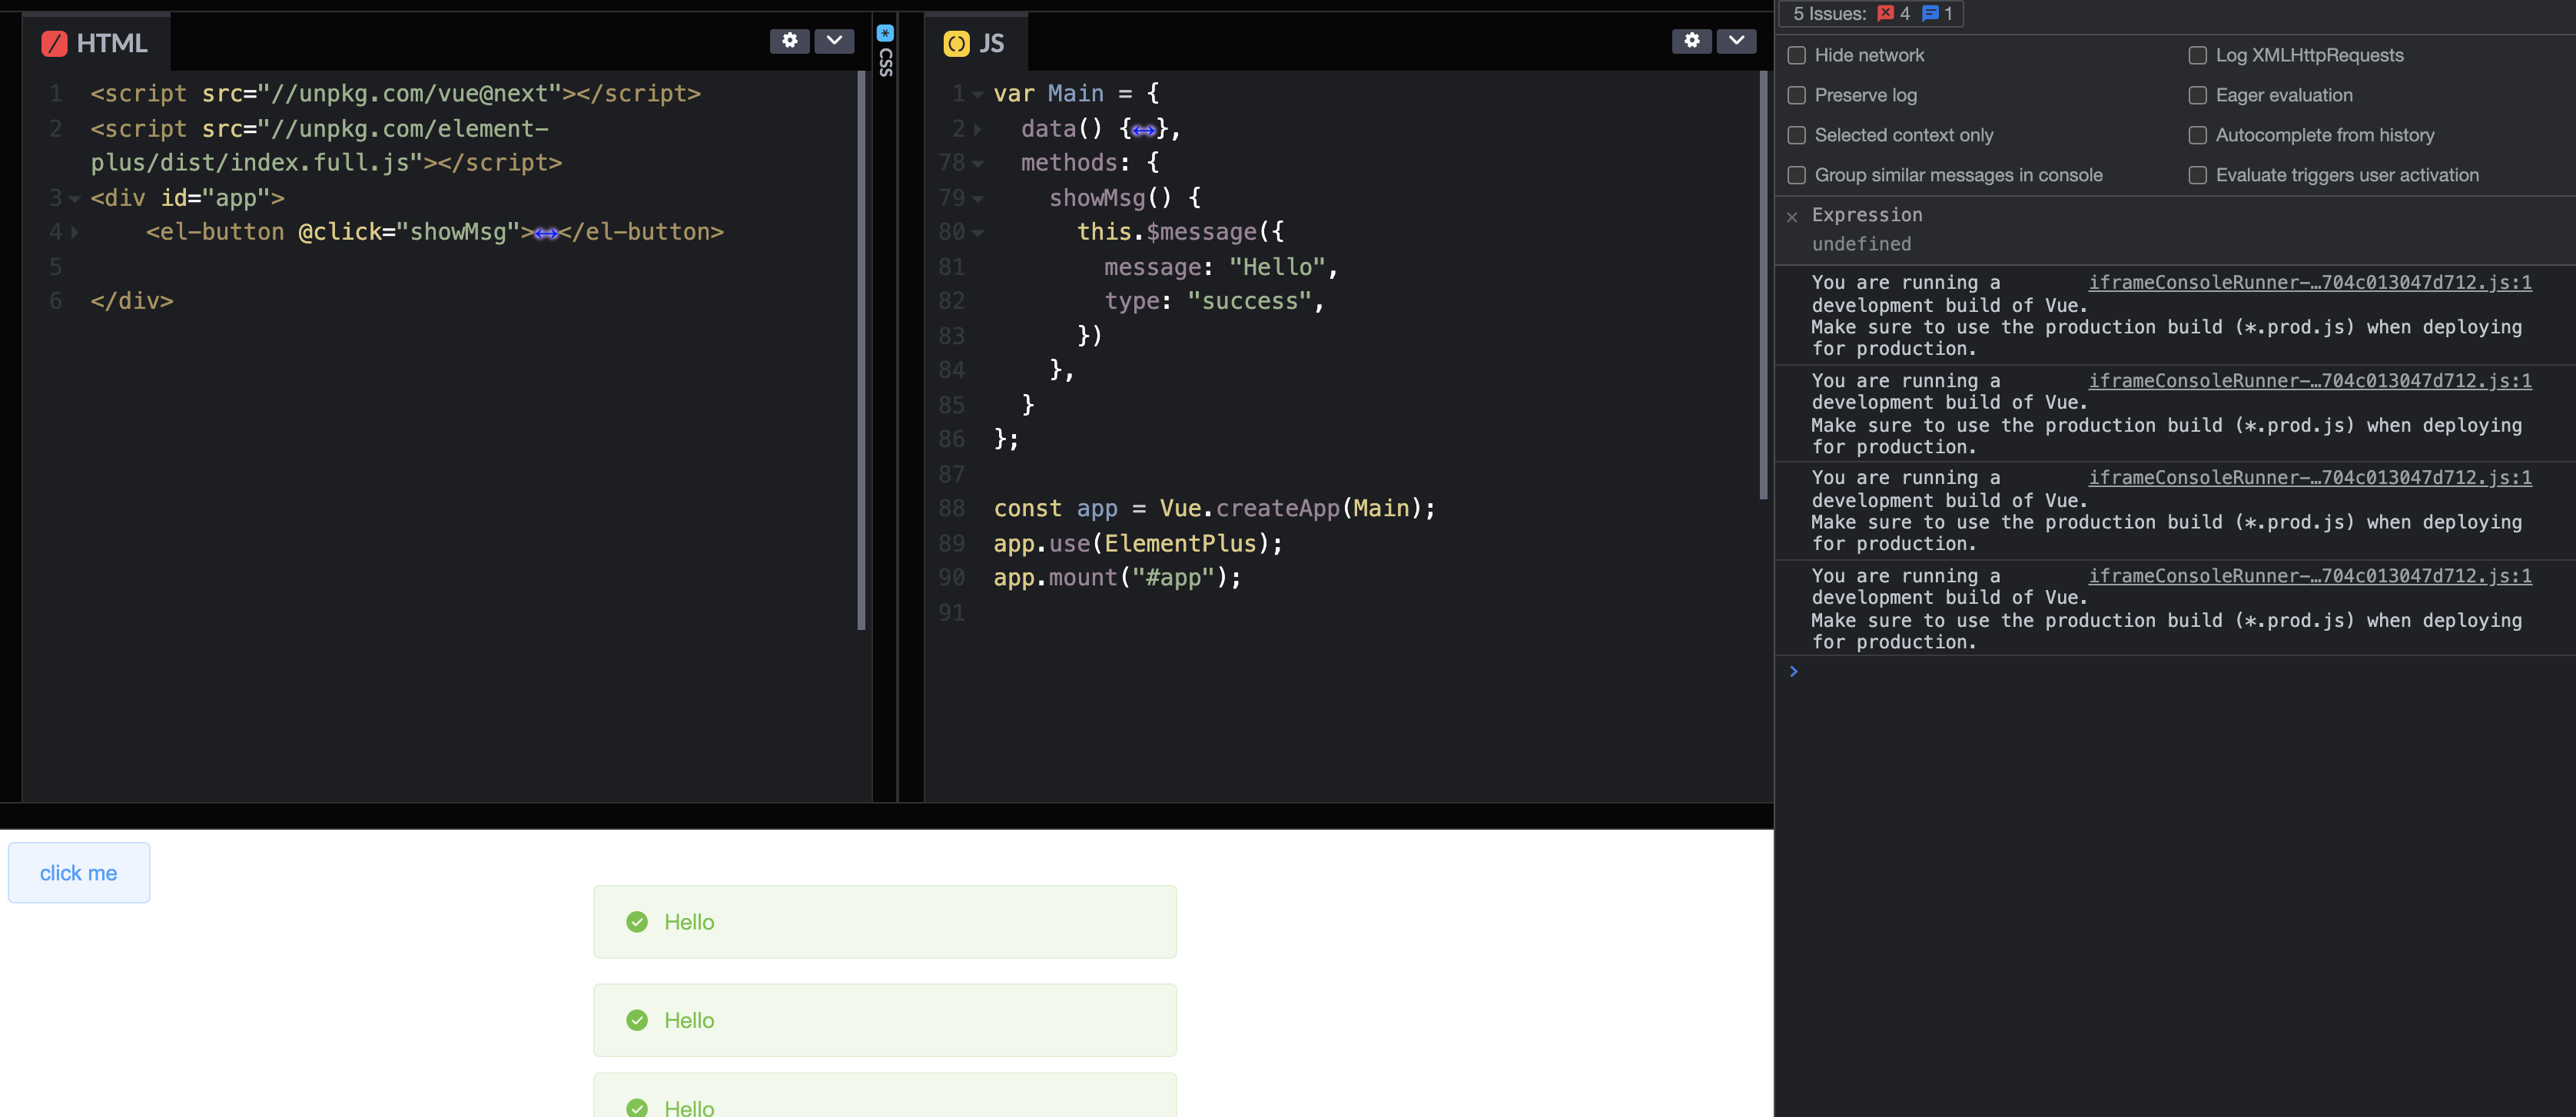
Task: Enable Eager evaluation checkbox
Action: (x=2197, y=95)
